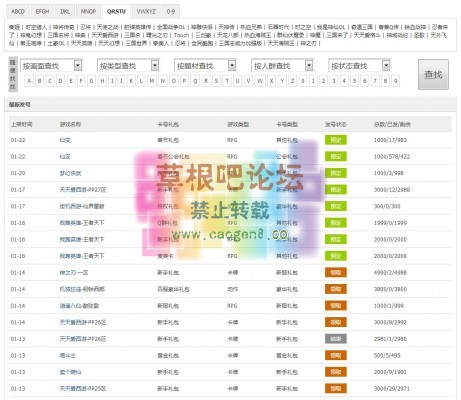The width and height of the screenshot is (461, 400).
Task: Open the 天天爱西游-PP25区 game link
Action: [83, 389]
